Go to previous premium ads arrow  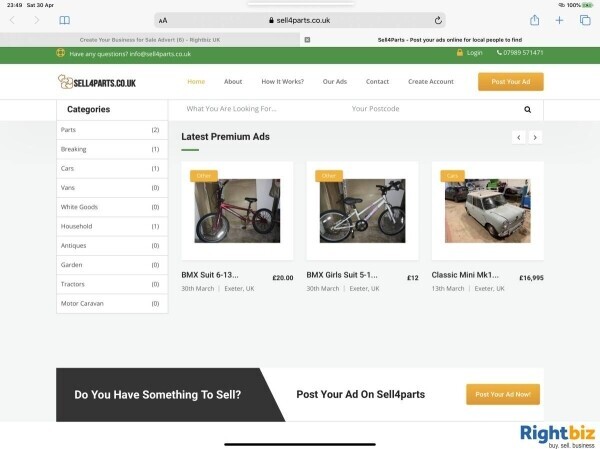click(518, 137)
